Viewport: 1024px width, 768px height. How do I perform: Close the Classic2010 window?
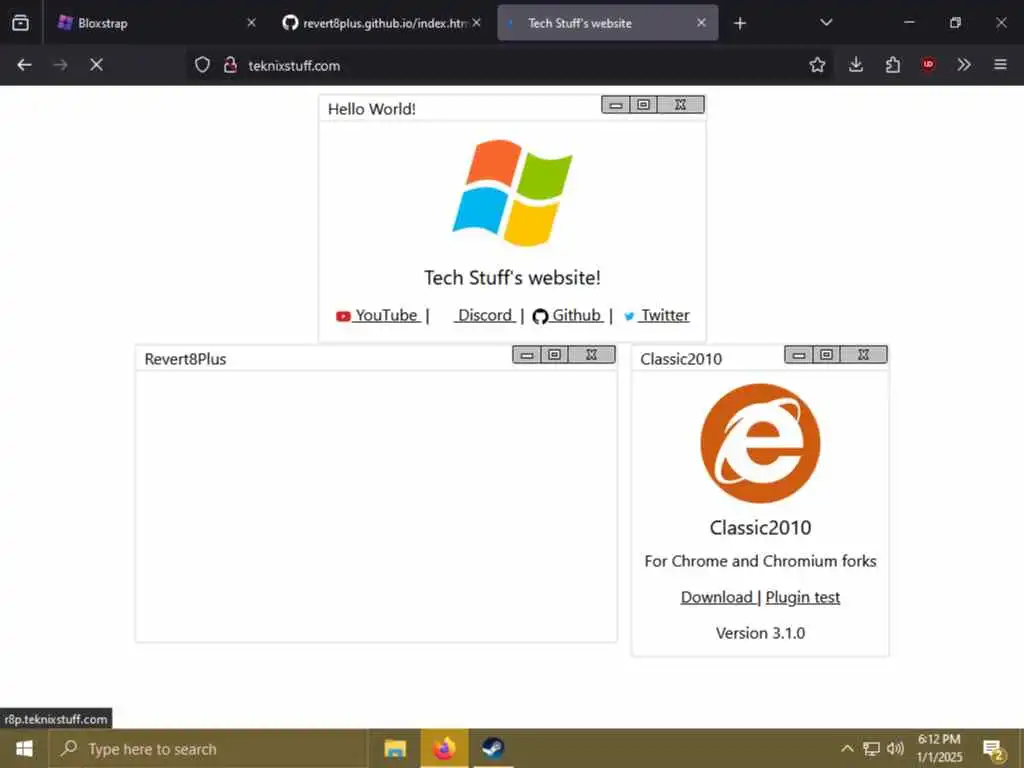[863, 355]
